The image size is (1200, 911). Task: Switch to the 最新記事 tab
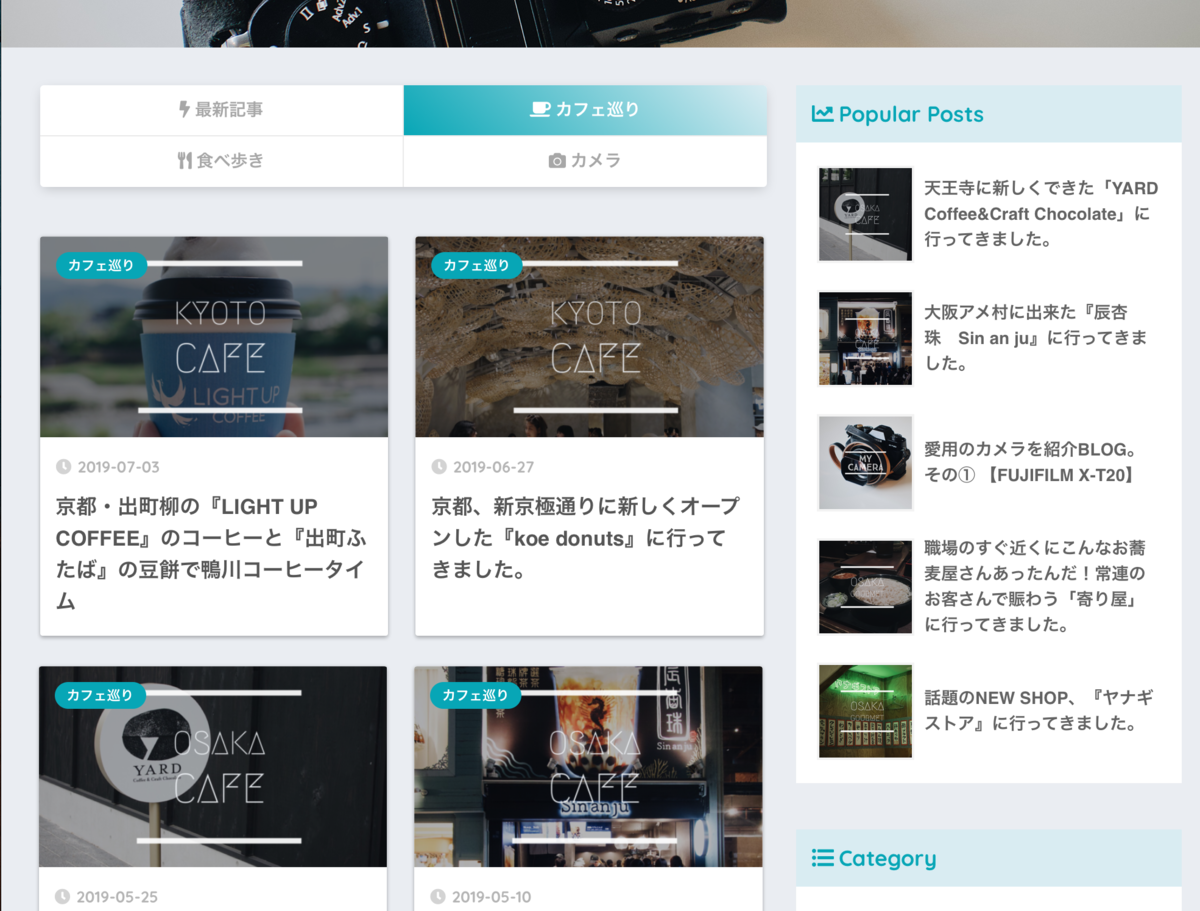(221, 110)
